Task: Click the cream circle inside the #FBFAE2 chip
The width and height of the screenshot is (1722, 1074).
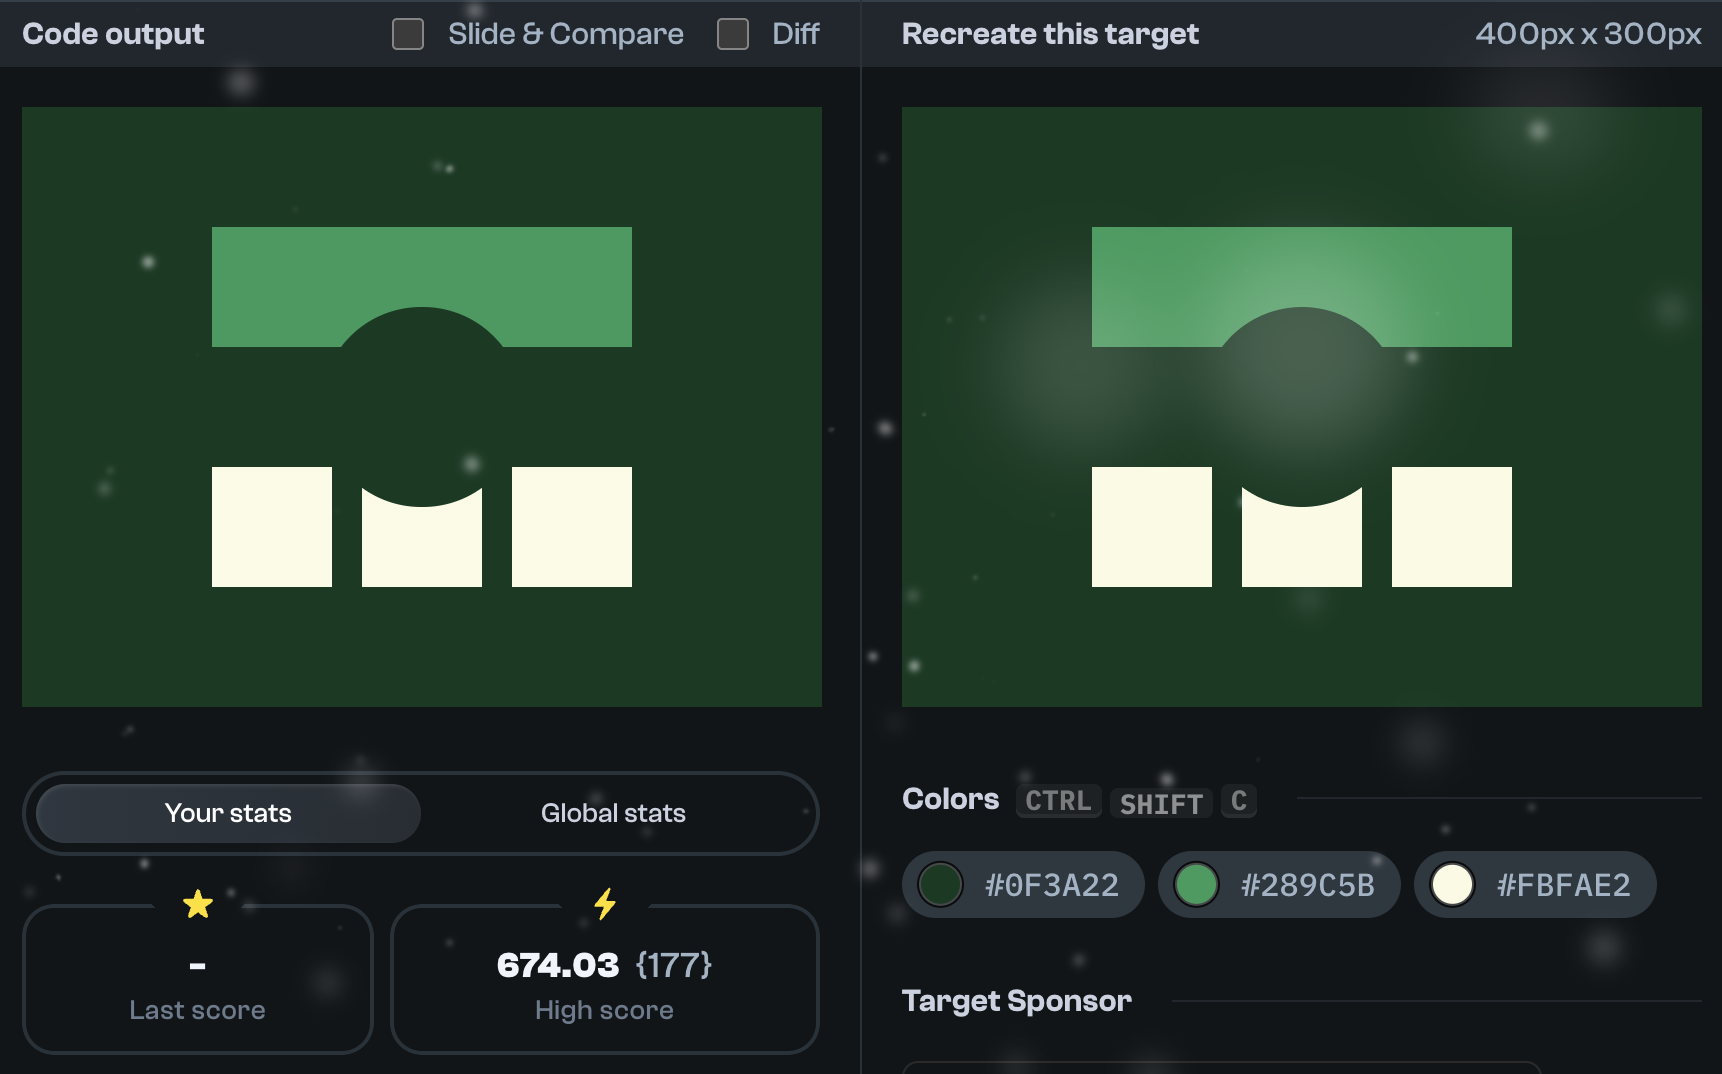Action: (x=1453, y=884)
